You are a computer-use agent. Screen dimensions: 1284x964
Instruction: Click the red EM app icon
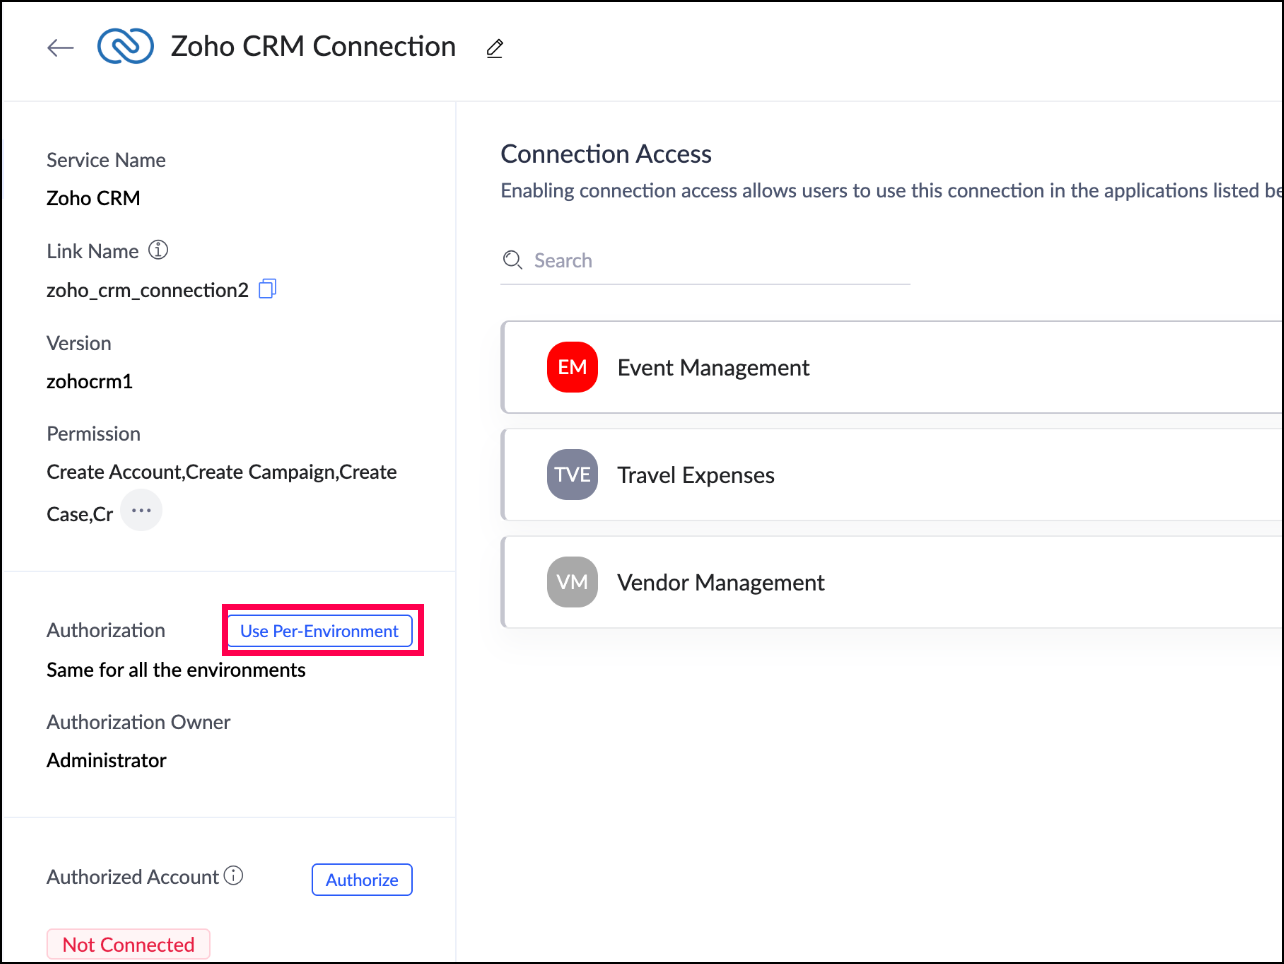pos(572,367)
